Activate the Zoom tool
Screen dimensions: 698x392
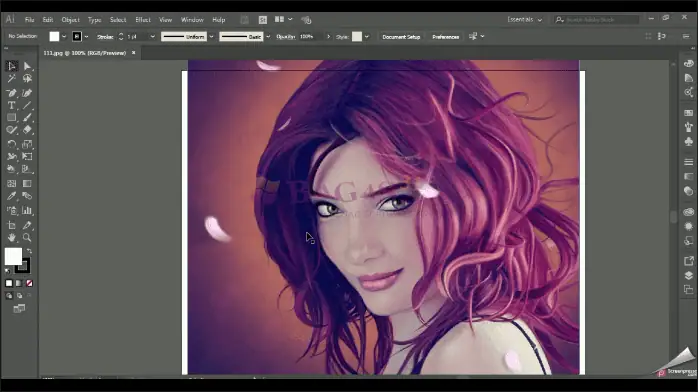[27, 238]
